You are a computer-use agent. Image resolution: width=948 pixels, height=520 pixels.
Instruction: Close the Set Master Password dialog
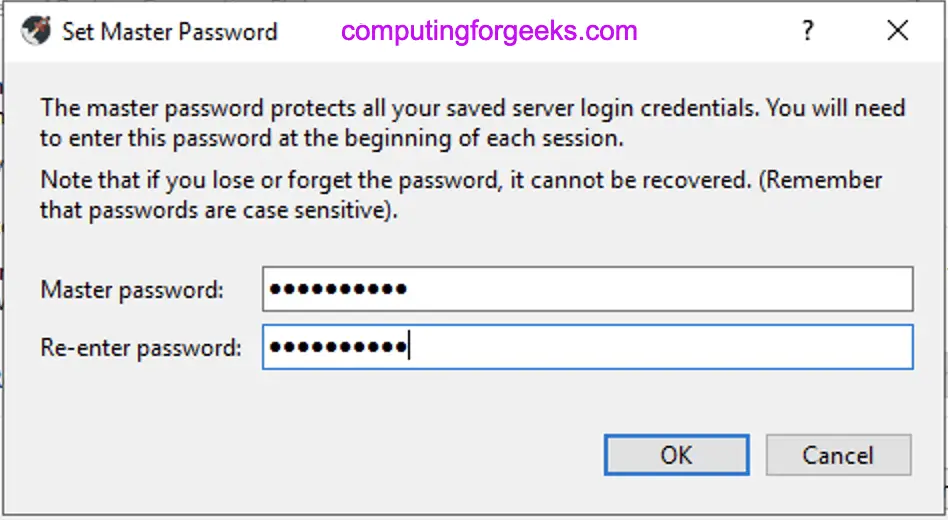coord(898,30)
